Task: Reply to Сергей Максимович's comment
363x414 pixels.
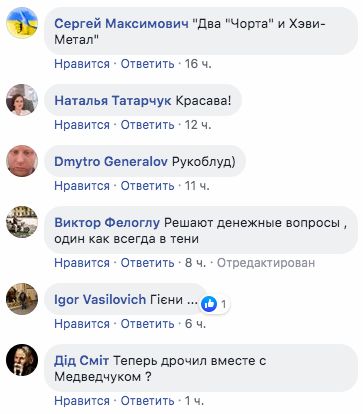Action: click(147, 64)
